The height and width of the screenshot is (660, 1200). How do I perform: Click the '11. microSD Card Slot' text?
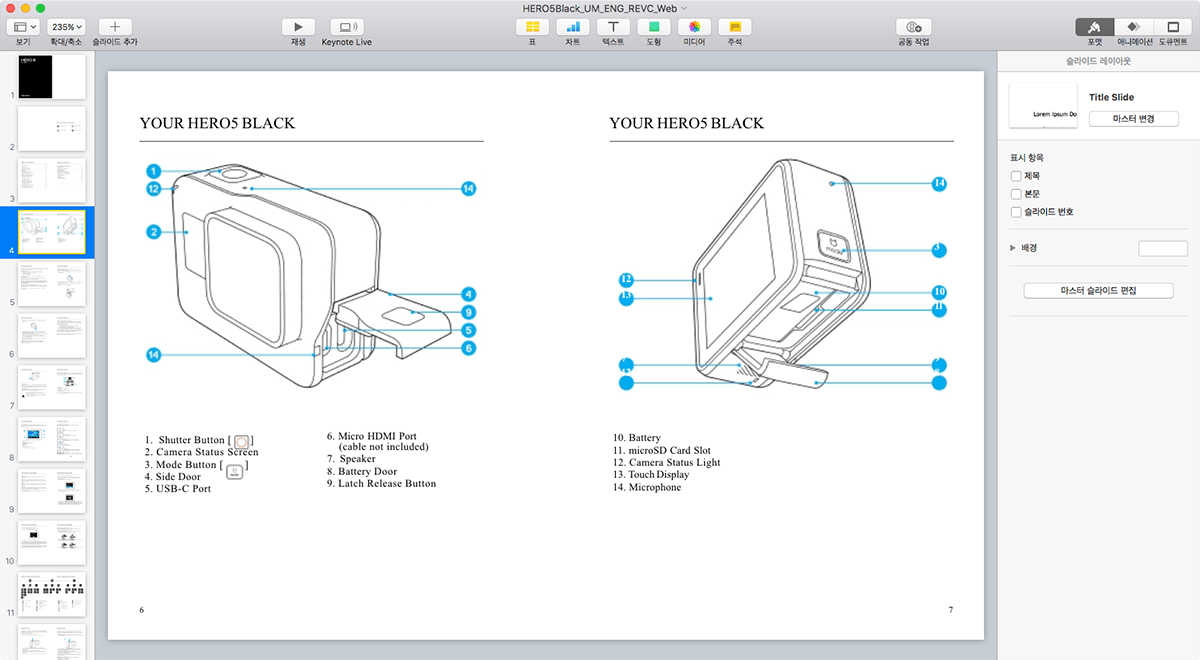[x=662, y=450]
